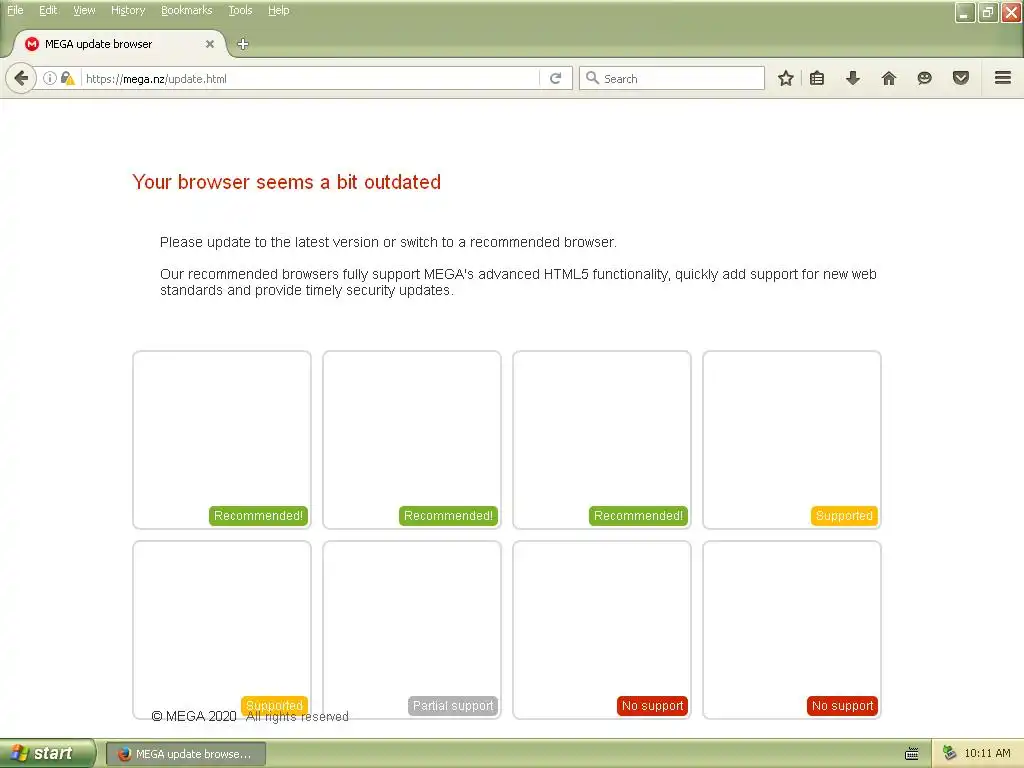Image resolution: width=1024 pixels, height=768 pixels.
Task: Select MEGA update browser taskbar button
Action: coord(186,754)
